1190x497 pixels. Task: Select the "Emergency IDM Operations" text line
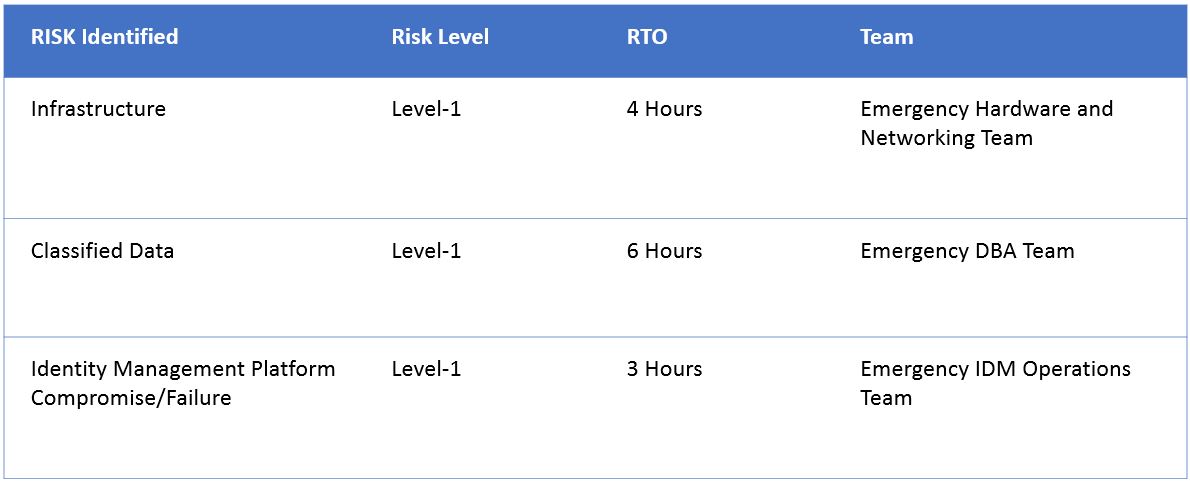[x=995, y=369]
